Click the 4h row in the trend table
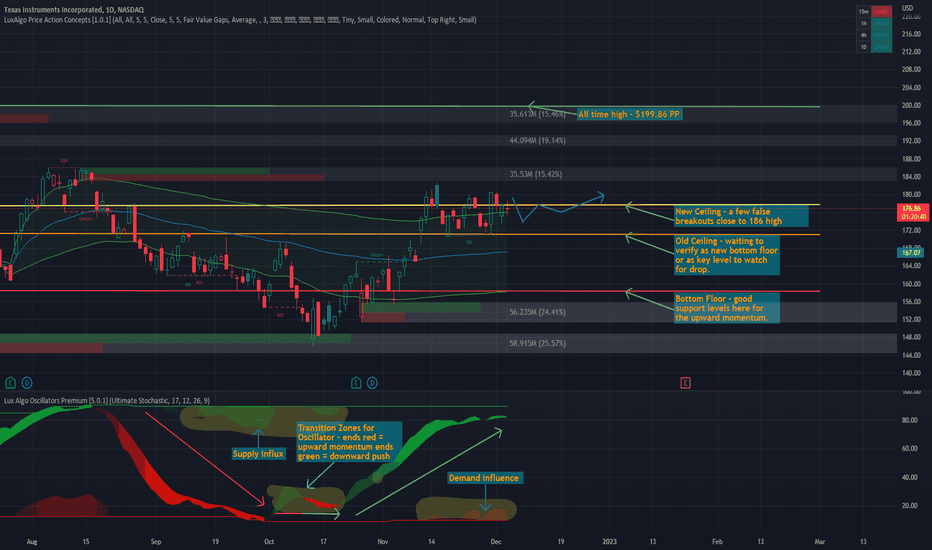This screenshot has width=932, height=550. click(x=874, y=35)
